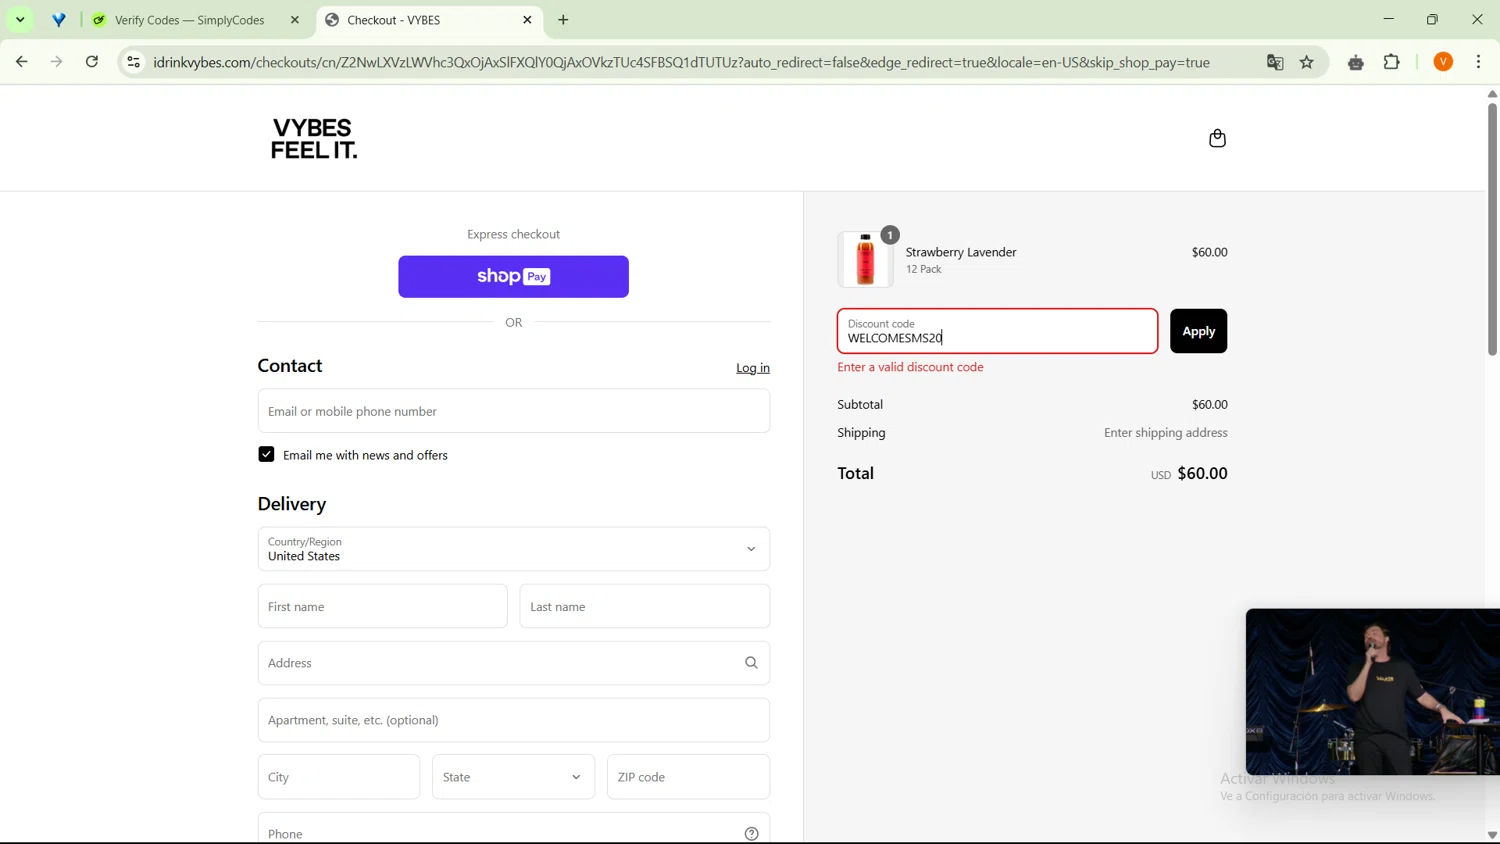The height and width of the screenshot is (844, 1500).
Task: Pay with Shop Pay express checkout
Action: [x=513, y=277]
